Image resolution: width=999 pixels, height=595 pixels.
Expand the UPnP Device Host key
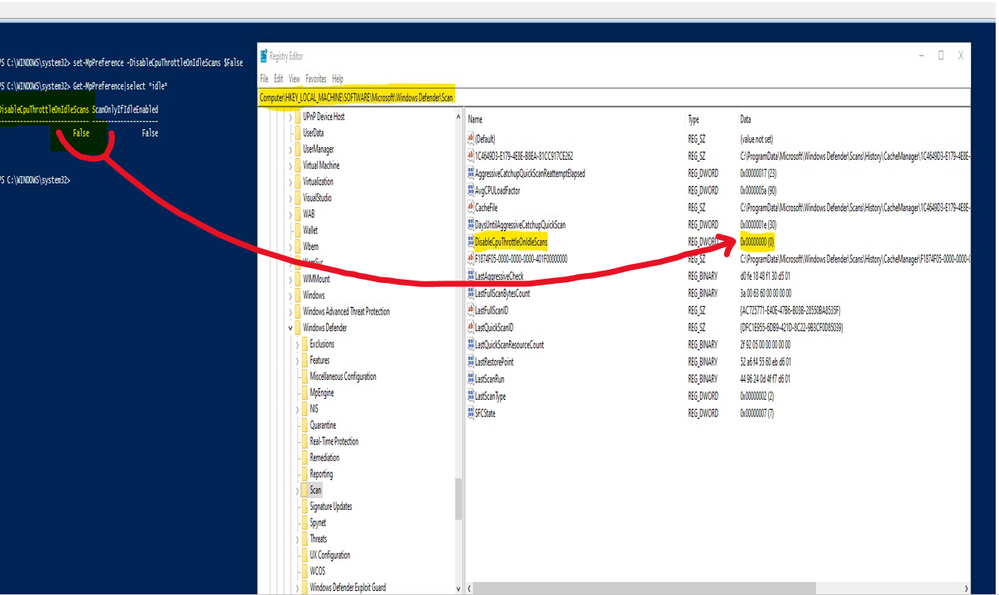pyautogui.click(x=290, y=117)
